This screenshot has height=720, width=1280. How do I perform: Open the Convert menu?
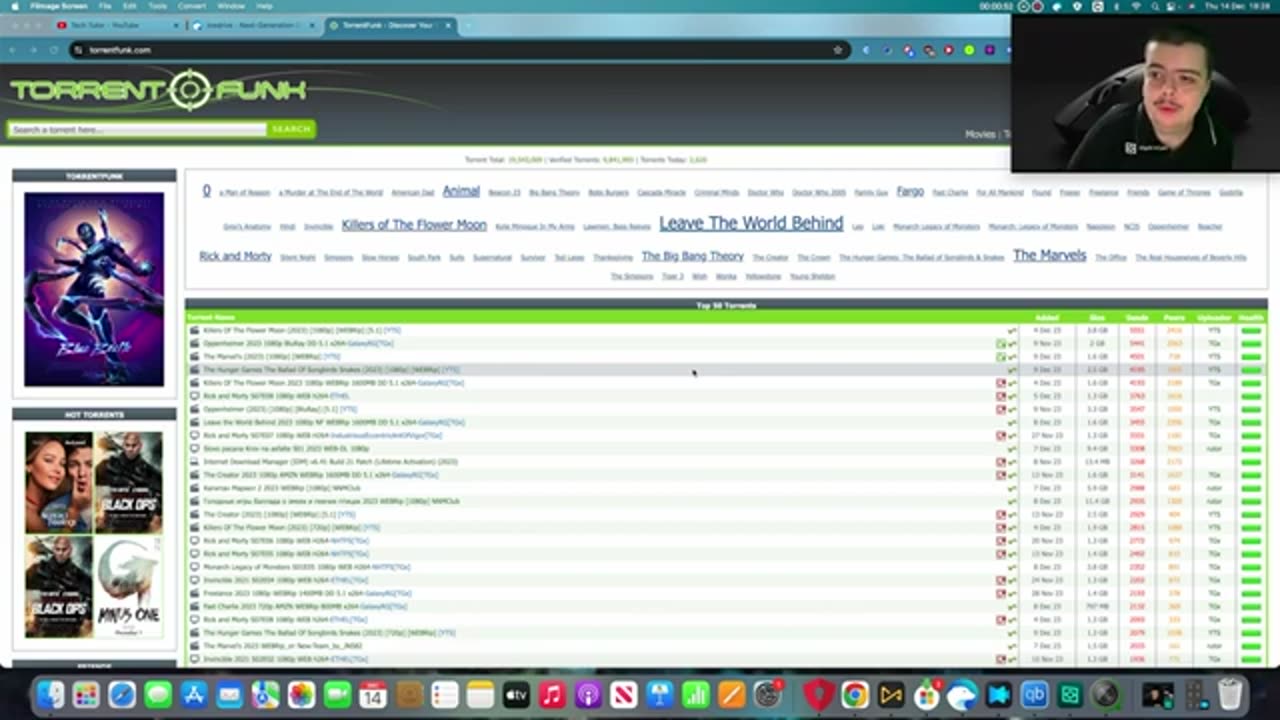click(x=192, y=6)
